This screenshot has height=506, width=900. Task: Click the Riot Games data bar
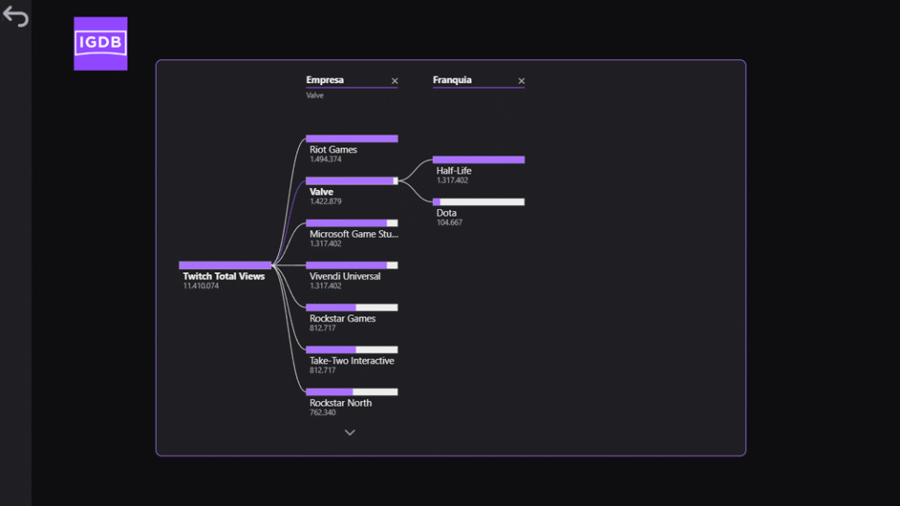[x=351, y=139]
